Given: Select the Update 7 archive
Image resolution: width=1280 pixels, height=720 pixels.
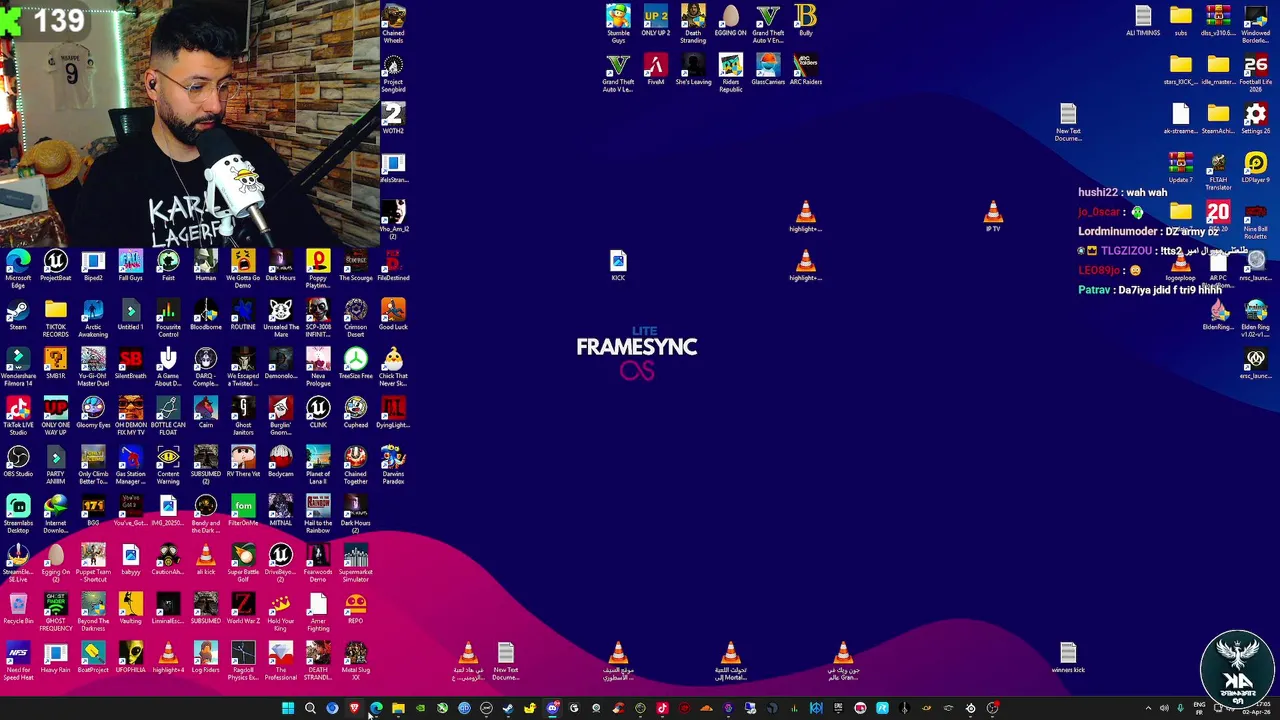Looking at the screenshot, I should 1181,167.
